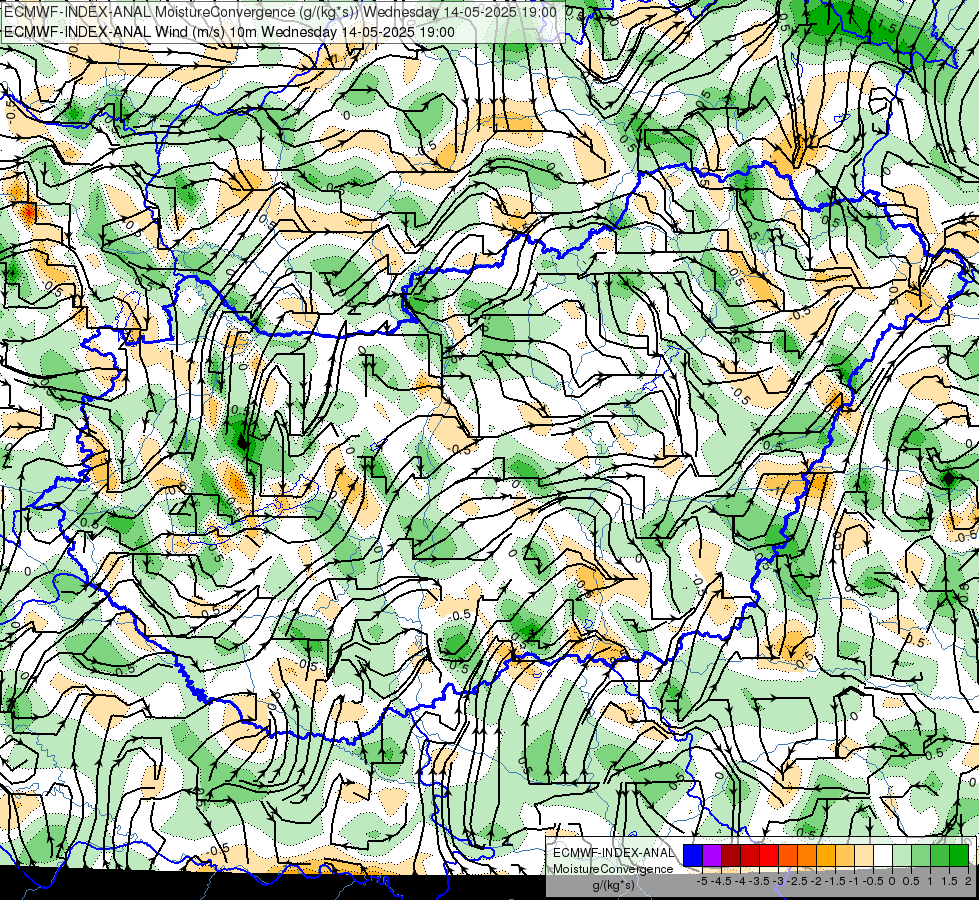
Task: Click the legend tick label -2.5
Action: click(797, 881)
